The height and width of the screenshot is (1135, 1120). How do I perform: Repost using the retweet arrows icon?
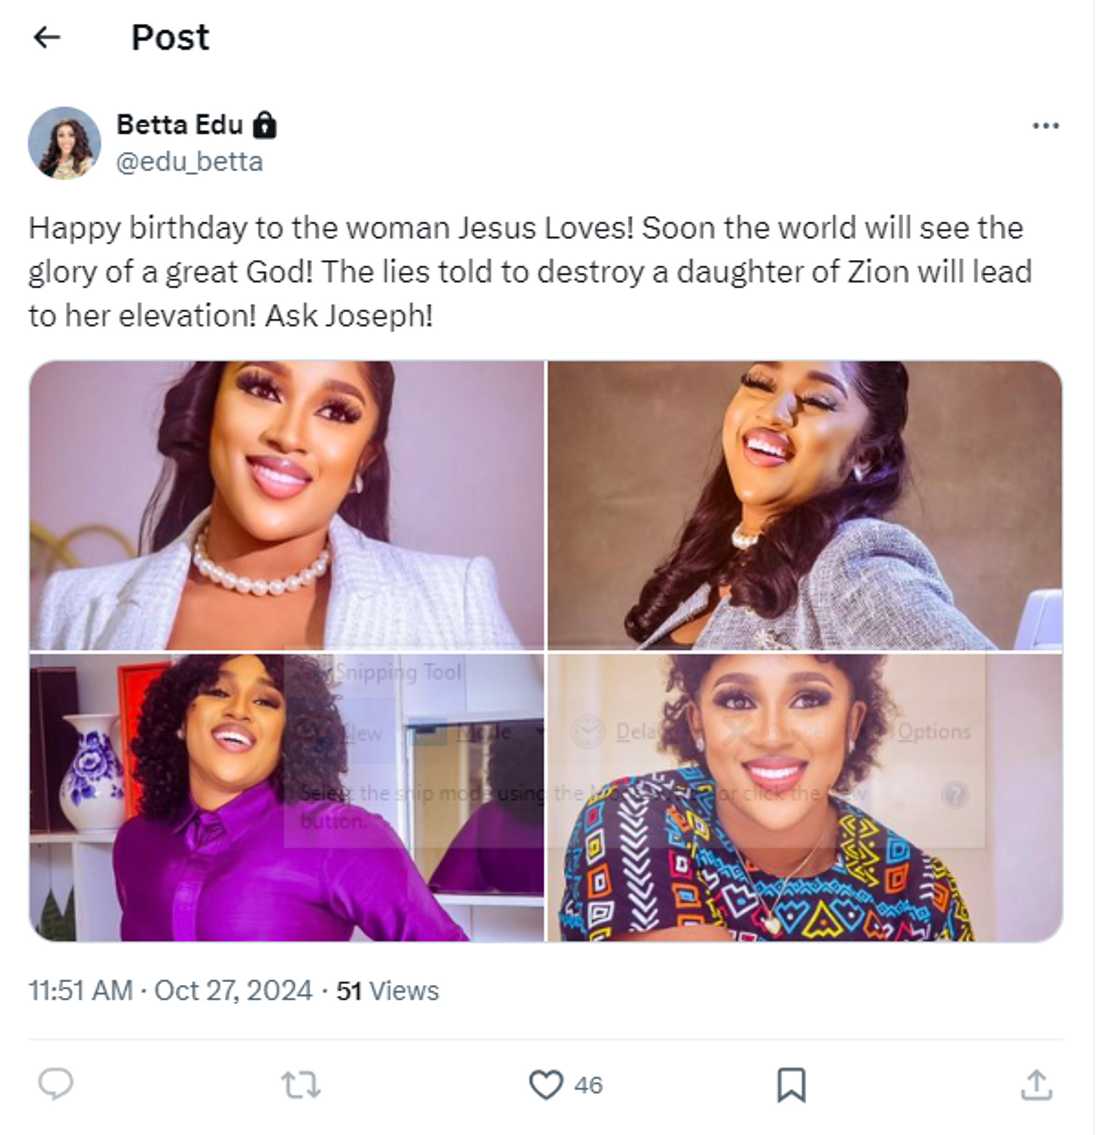click(x=301, y=1084)
